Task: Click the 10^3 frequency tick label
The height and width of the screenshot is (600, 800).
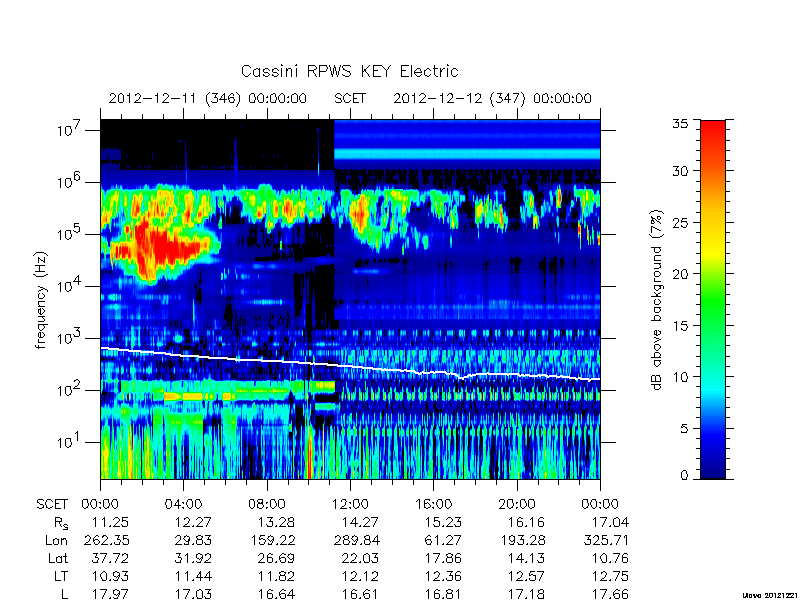Action: pos(70,338)
